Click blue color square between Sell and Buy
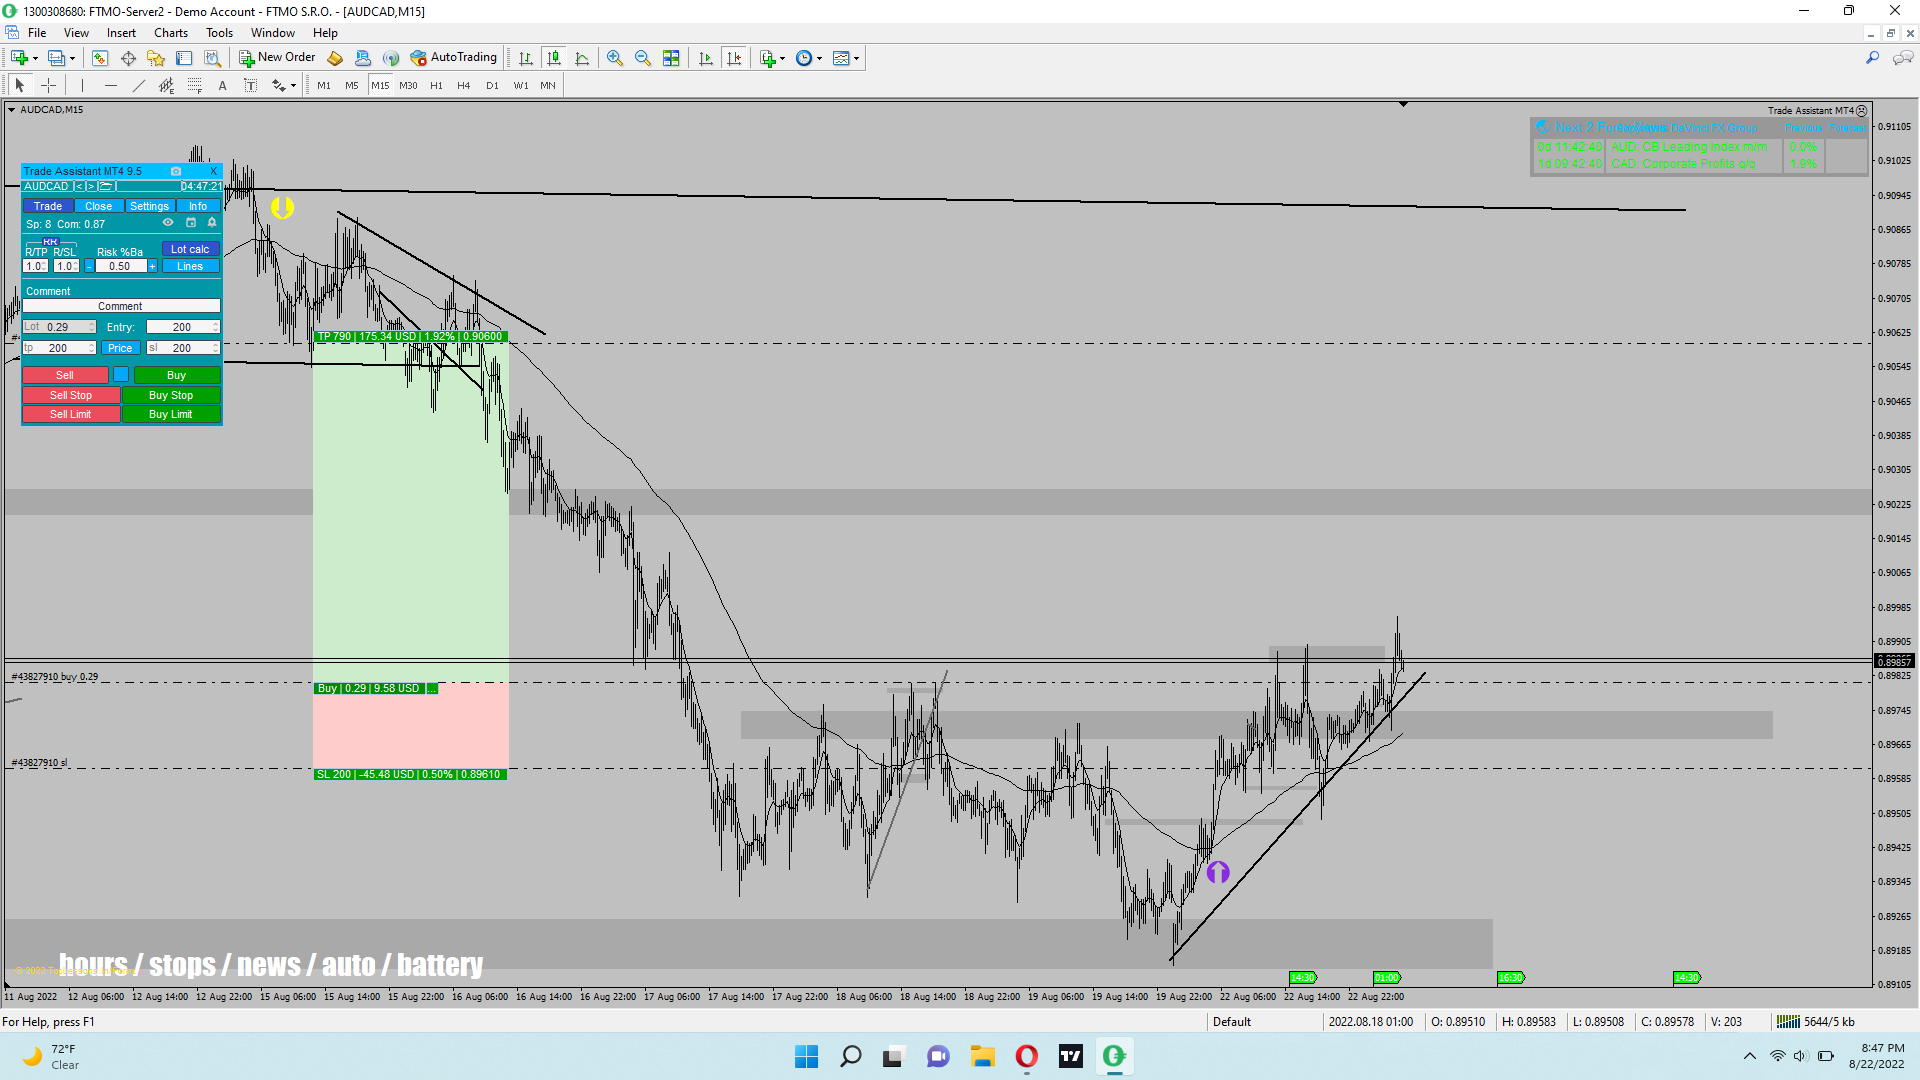 pyautogui.click(x=121, y=375)
